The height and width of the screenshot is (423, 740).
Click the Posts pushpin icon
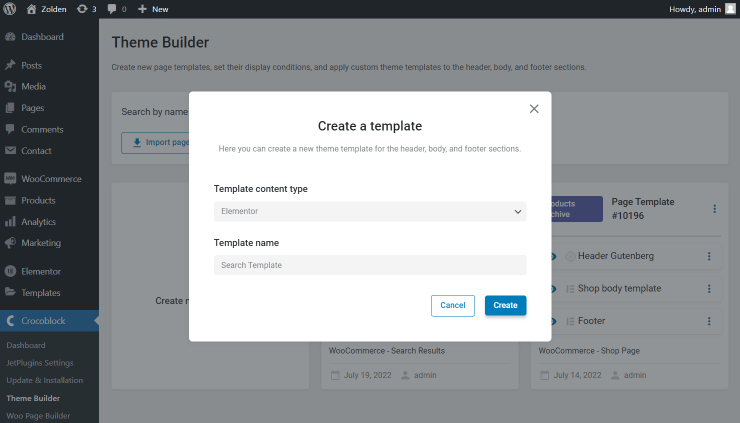click(10, 65)
